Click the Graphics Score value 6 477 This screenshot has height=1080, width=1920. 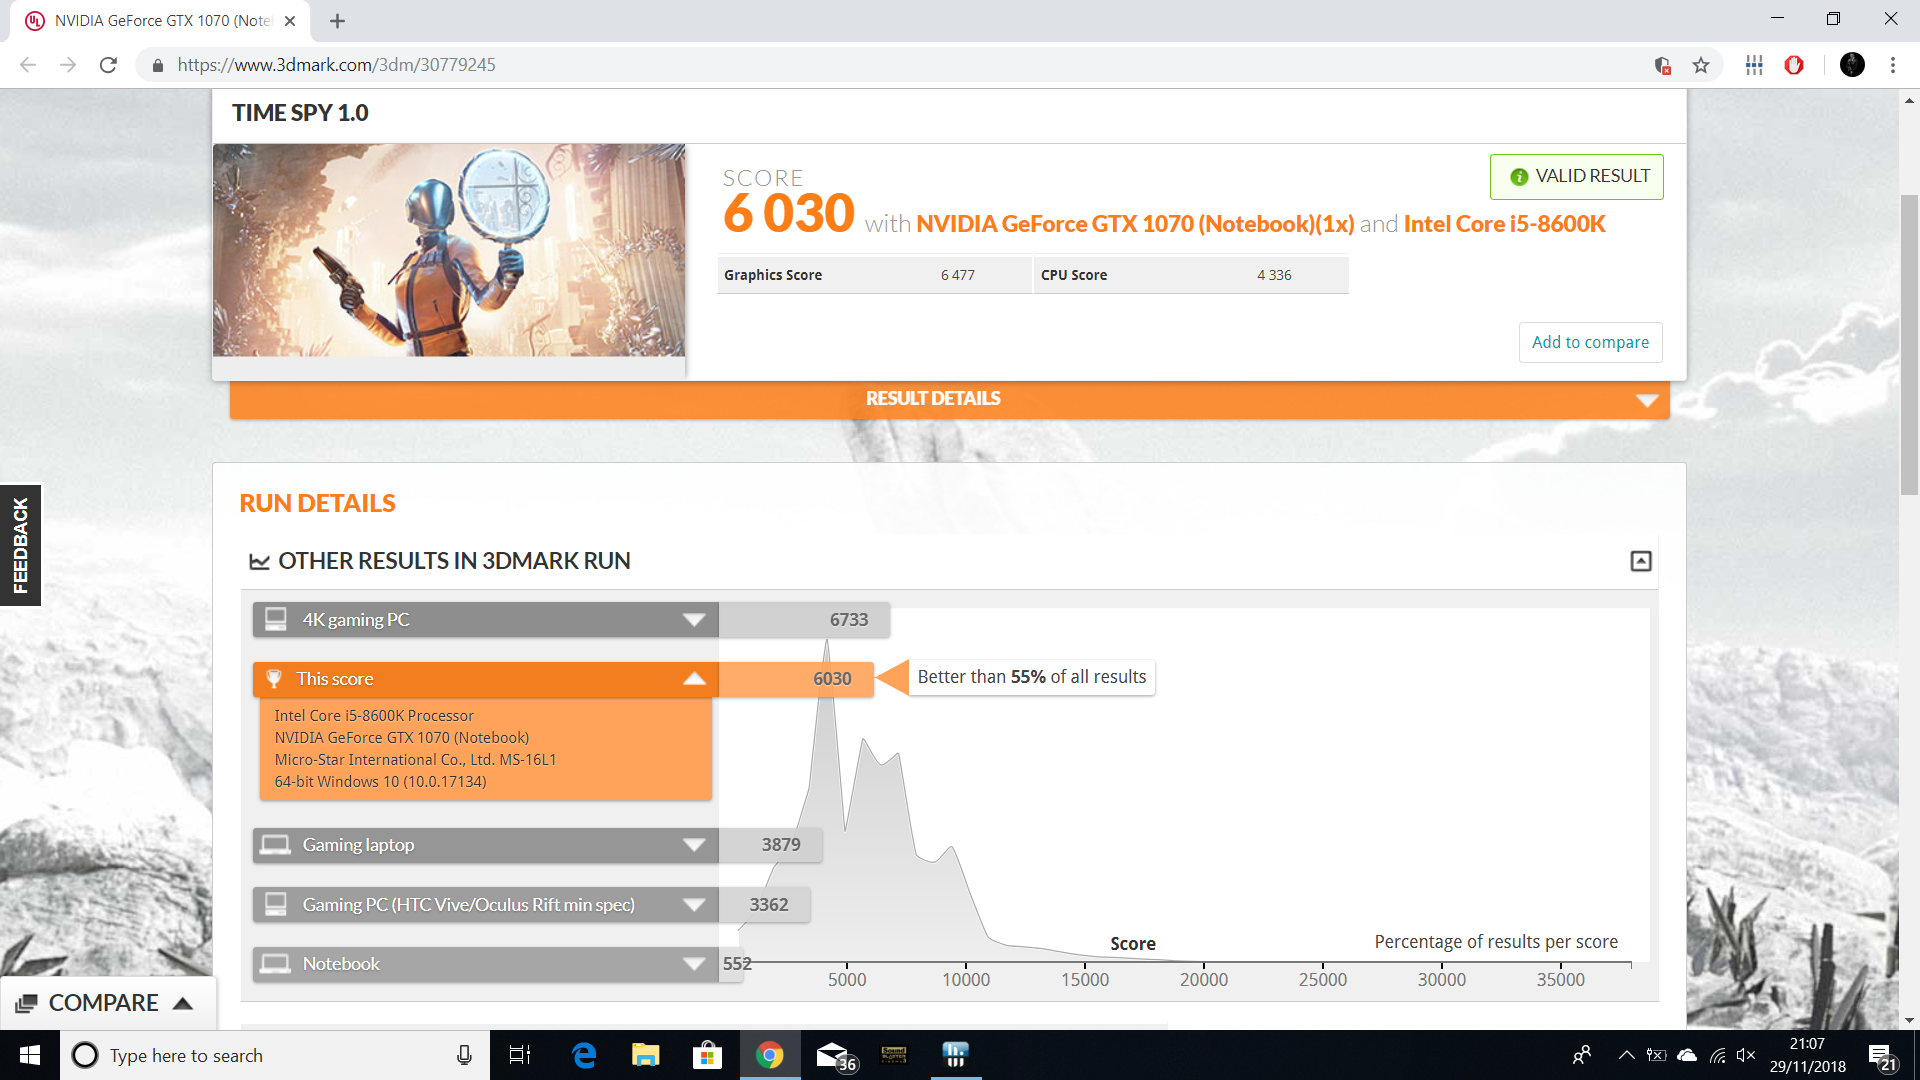coord(957,275)
